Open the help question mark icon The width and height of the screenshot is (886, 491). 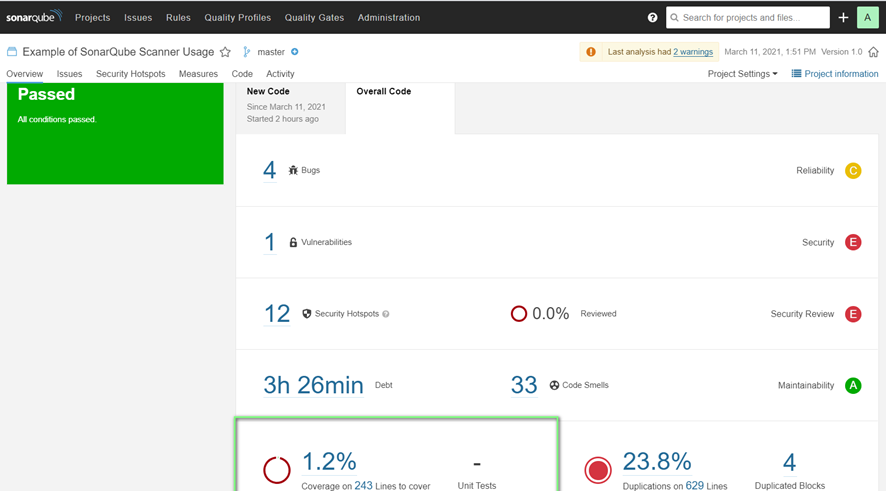pos(652,18)
